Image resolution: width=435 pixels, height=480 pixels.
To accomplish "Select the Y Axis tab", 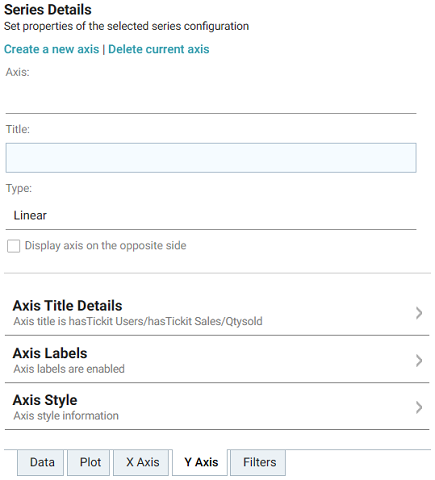I will coord(201,462).
